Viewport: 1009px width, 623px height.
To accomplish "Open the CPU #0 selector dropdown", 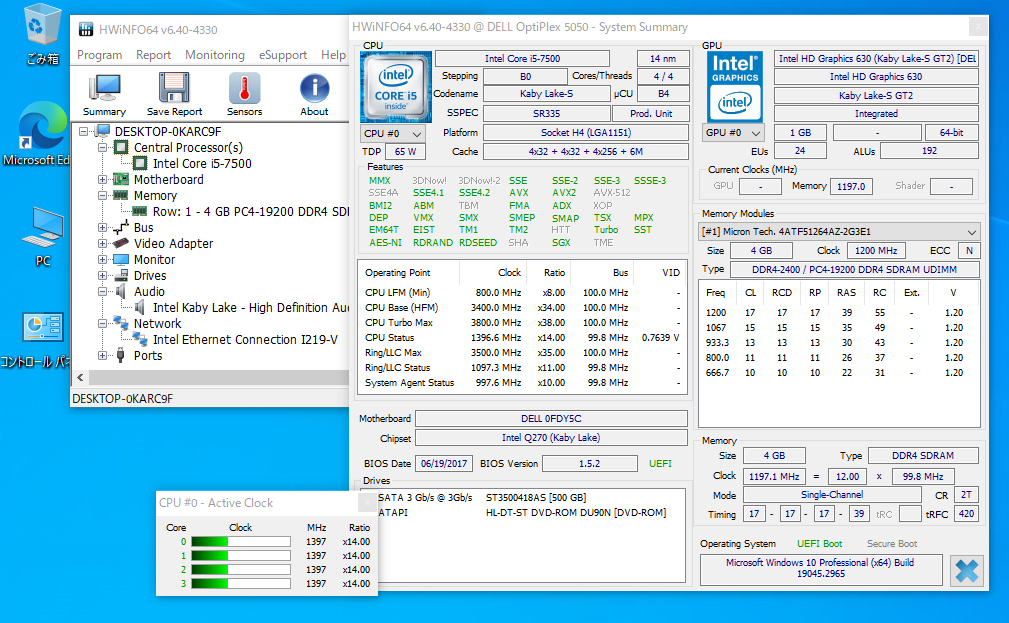I will (x=392, y=133).
